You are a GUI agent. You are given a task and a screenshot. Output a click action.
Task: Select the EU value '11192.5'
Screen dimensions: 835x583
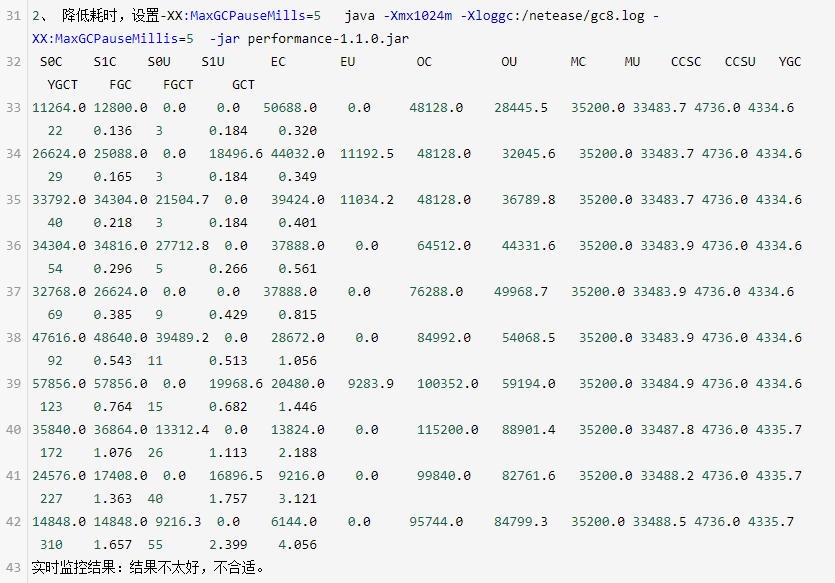[x=366, y=154]
